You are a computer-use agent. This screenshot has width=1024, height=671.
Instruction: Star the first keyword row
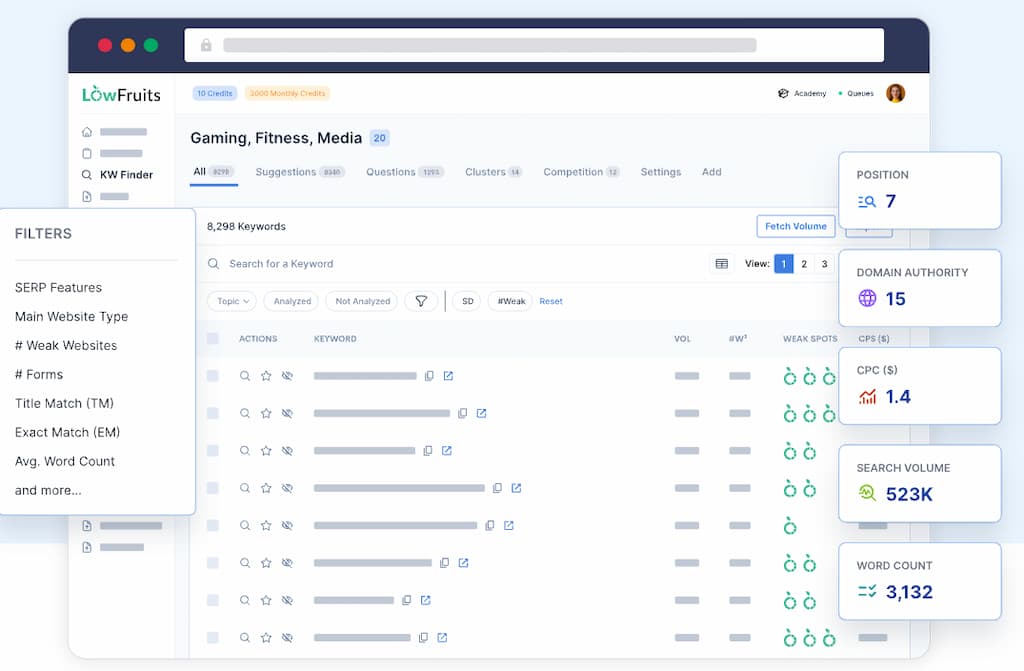click(266, 376)
